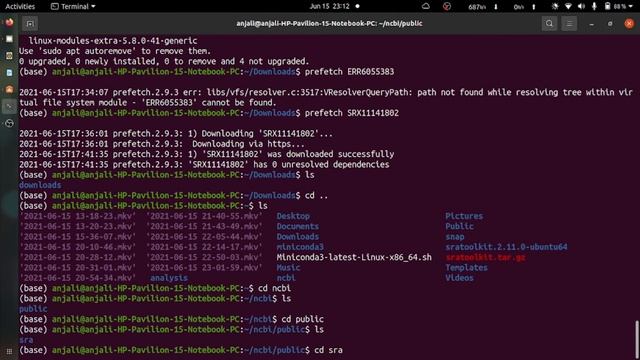Click 'Downloads' in home directory listing
The image size is (640, 360).
298,237
